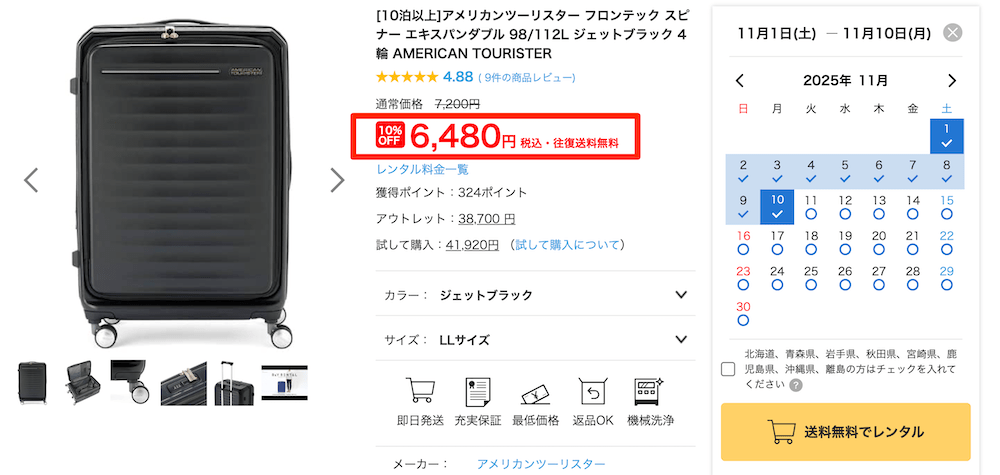Show the next product image
1000x475 pixels.
pos(337,179)
